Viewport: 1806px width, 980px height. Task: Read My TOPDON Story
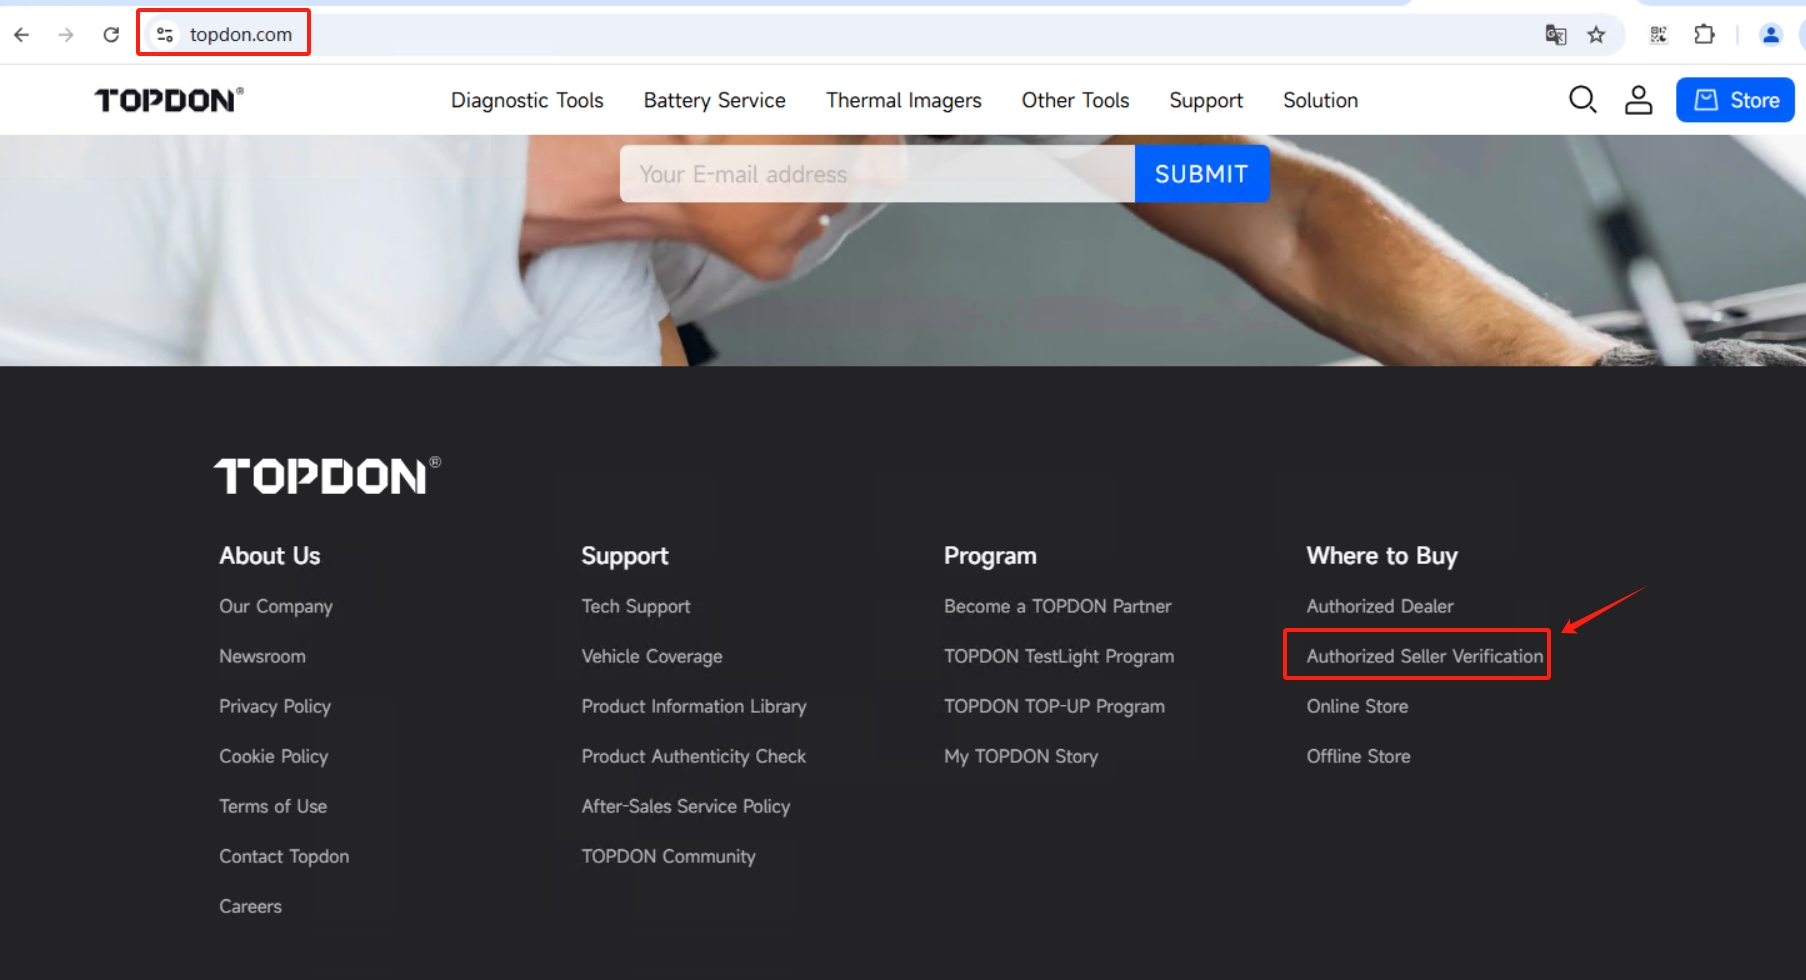pos(1021,756)
